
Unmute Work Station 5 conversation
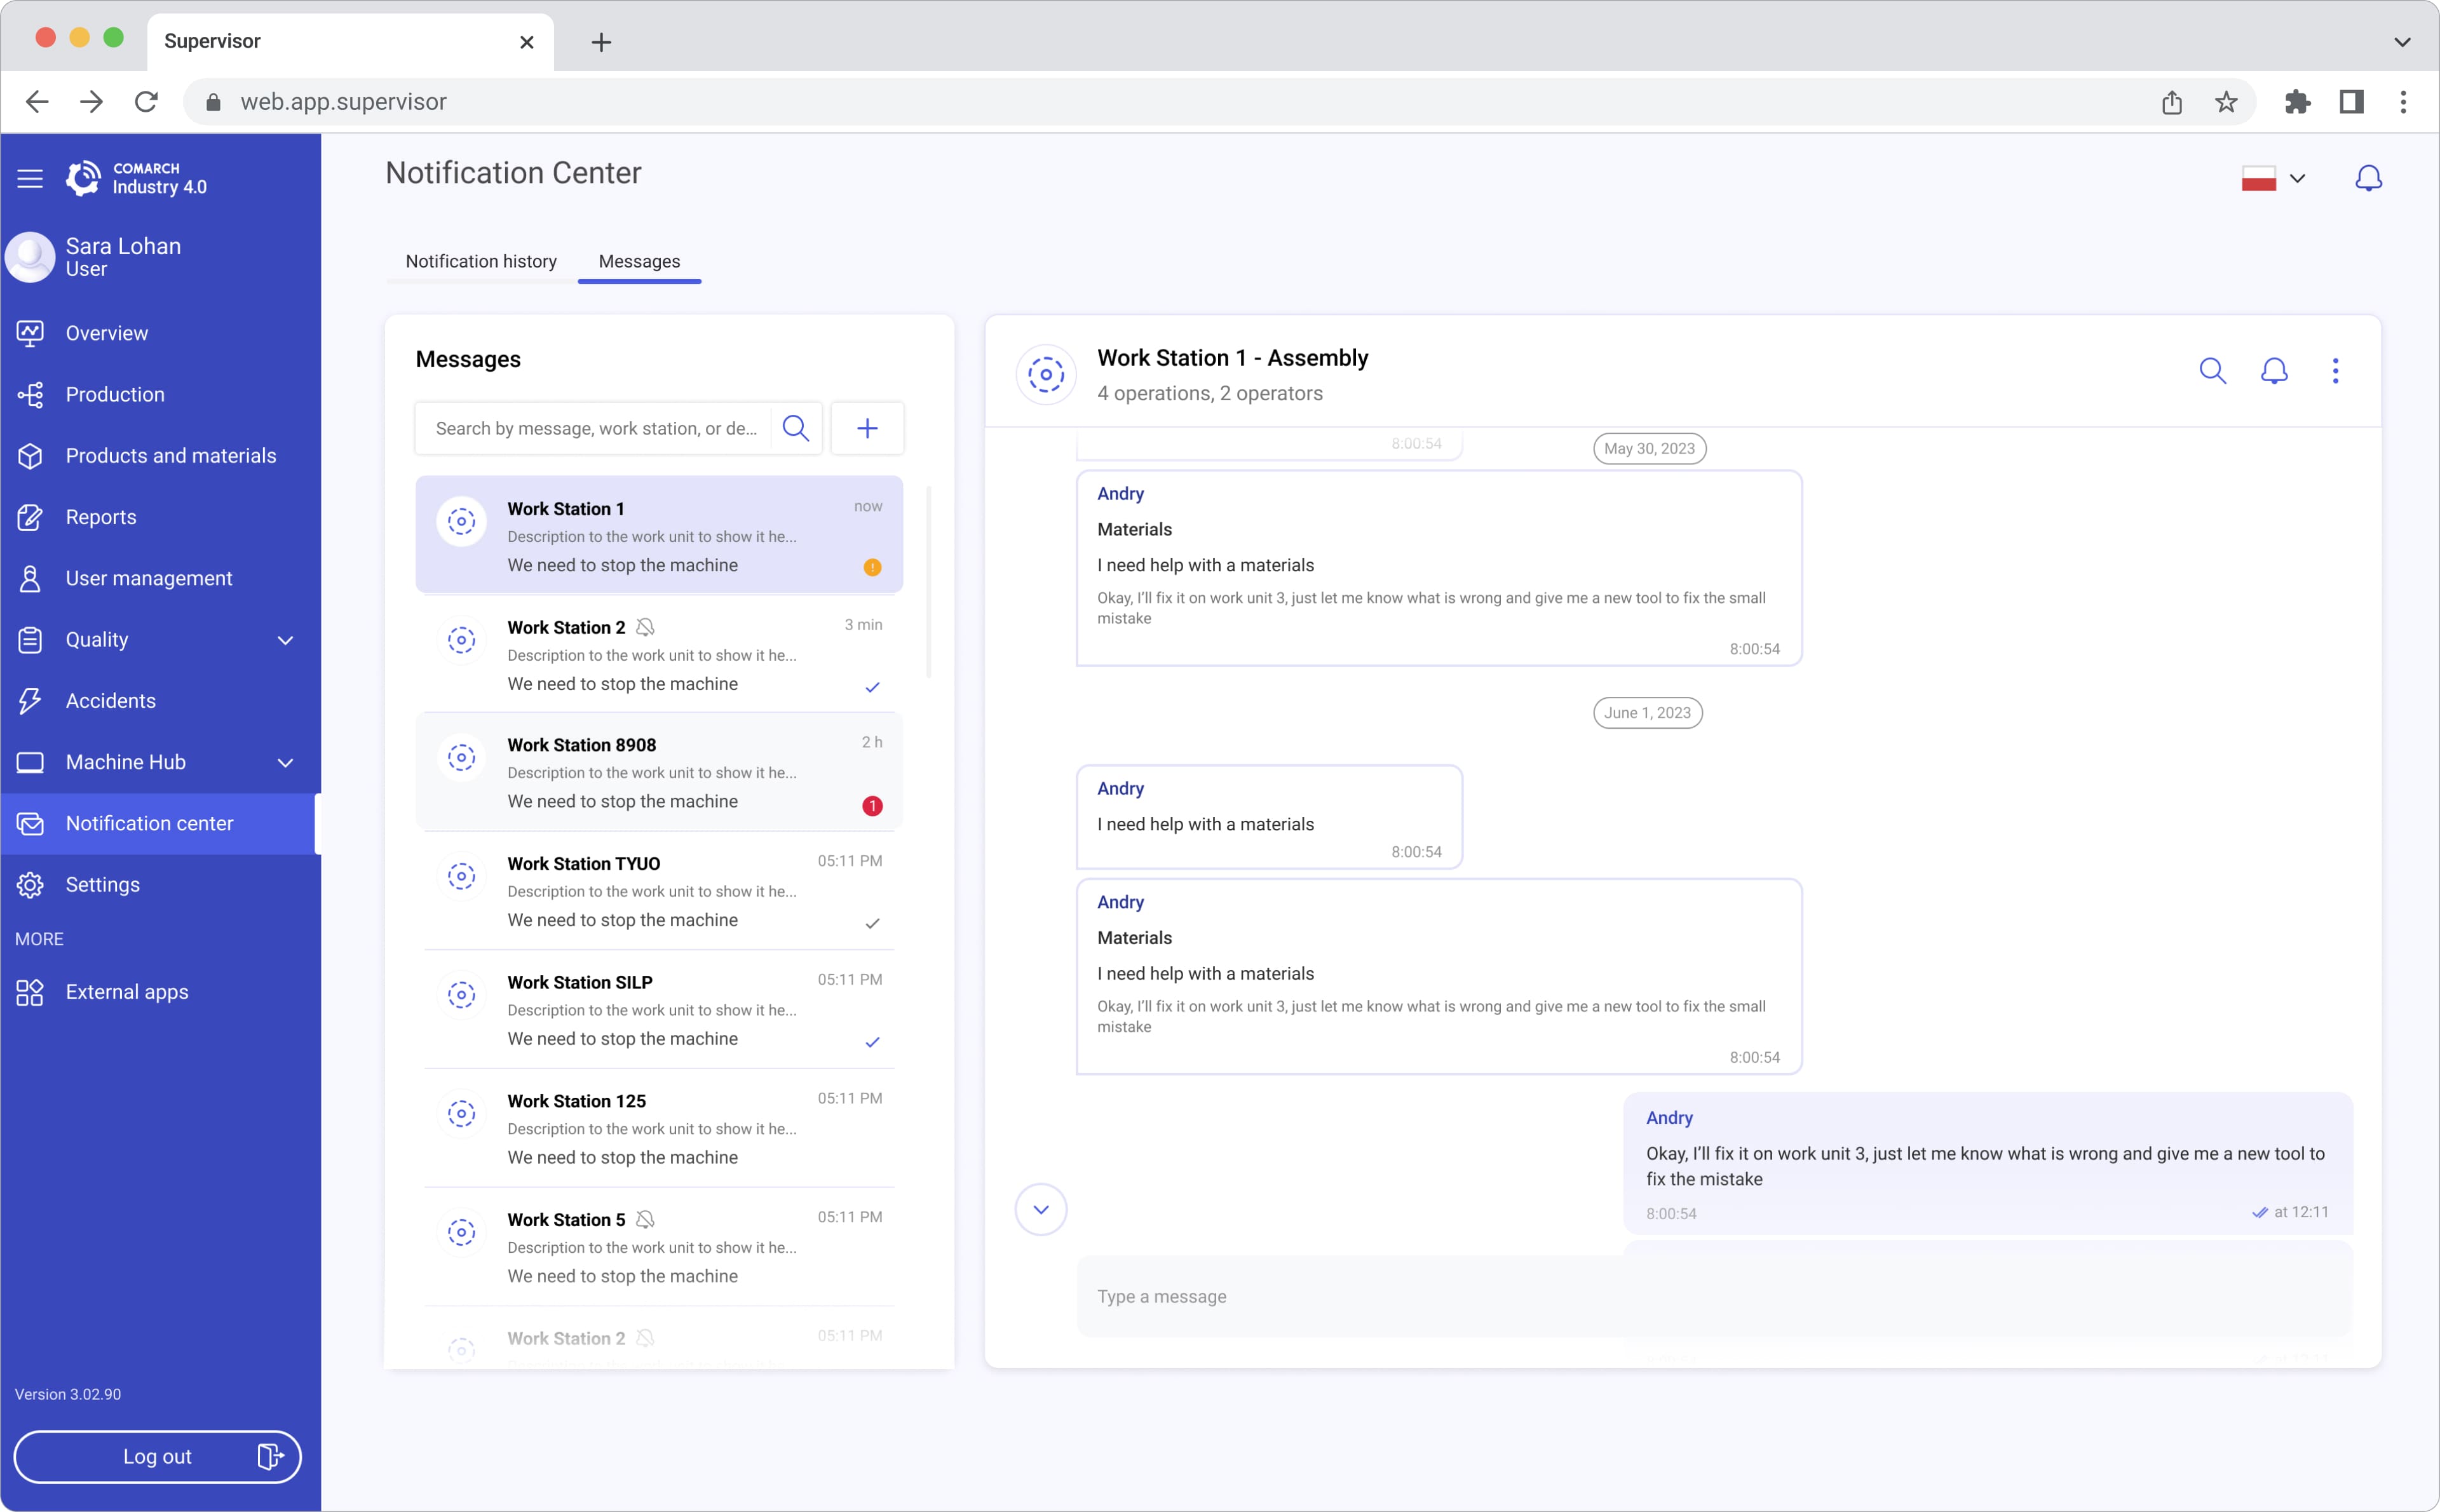pos(646,1218)
